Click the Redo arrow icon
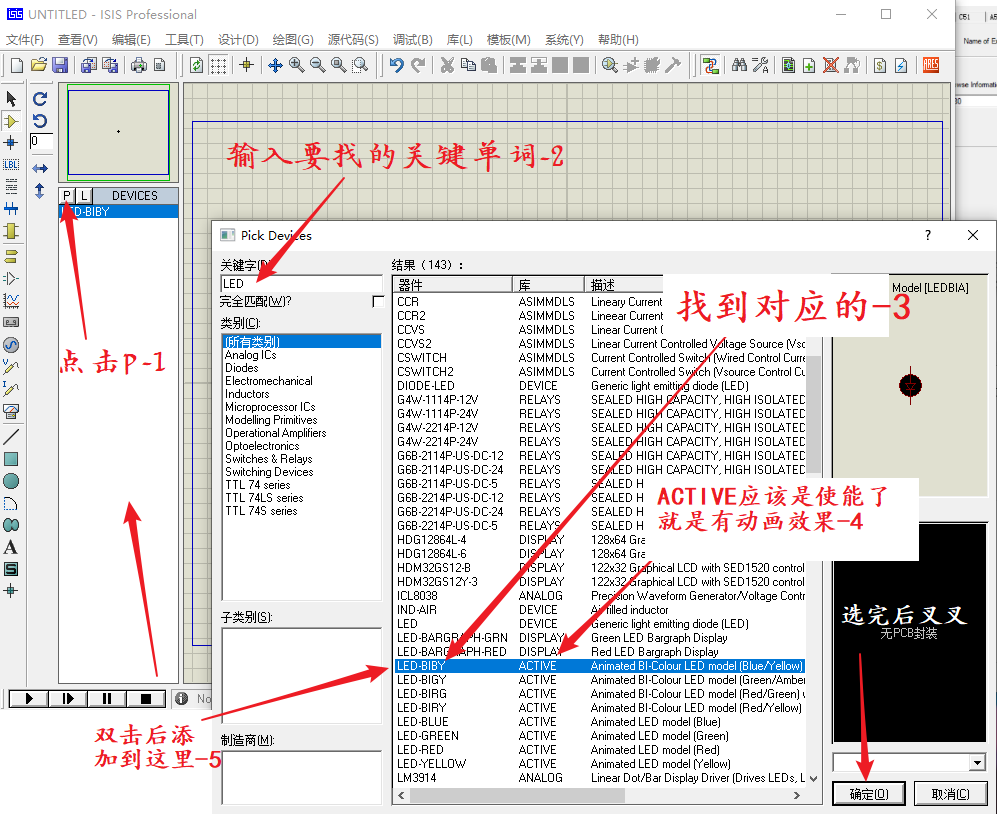Image resolution: width=997 pixels, height=814 pixels. 418,65
